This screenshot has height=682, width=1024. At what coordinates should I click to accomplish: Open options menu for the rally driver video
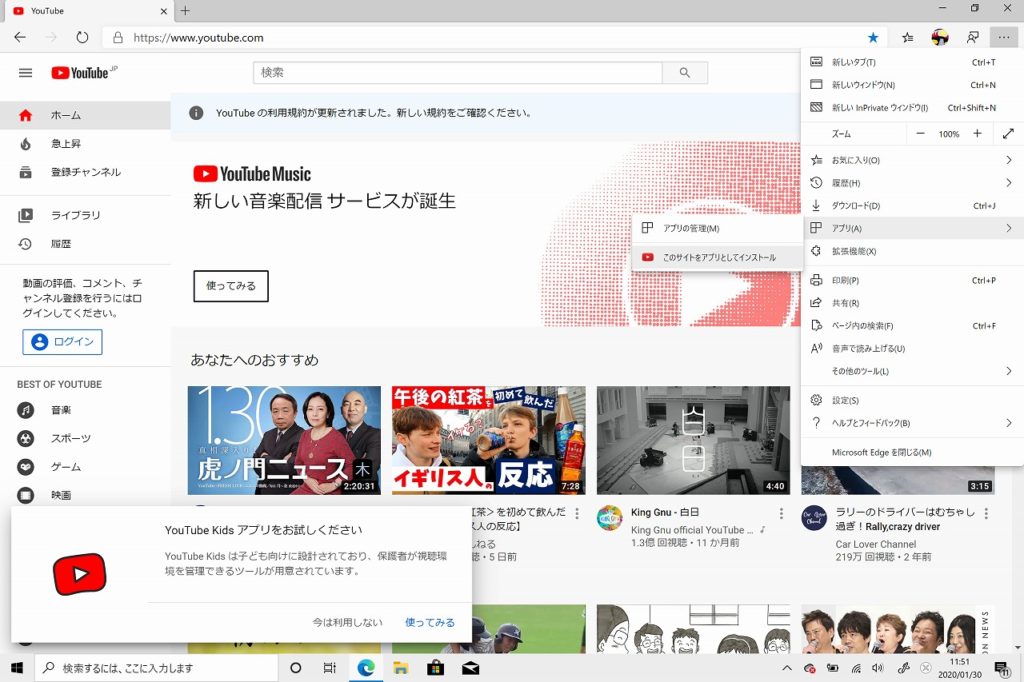[986, 513]
